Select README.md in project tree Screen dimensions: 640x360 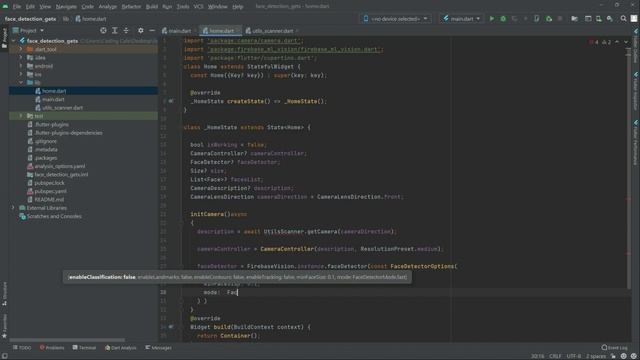(49, 200)
